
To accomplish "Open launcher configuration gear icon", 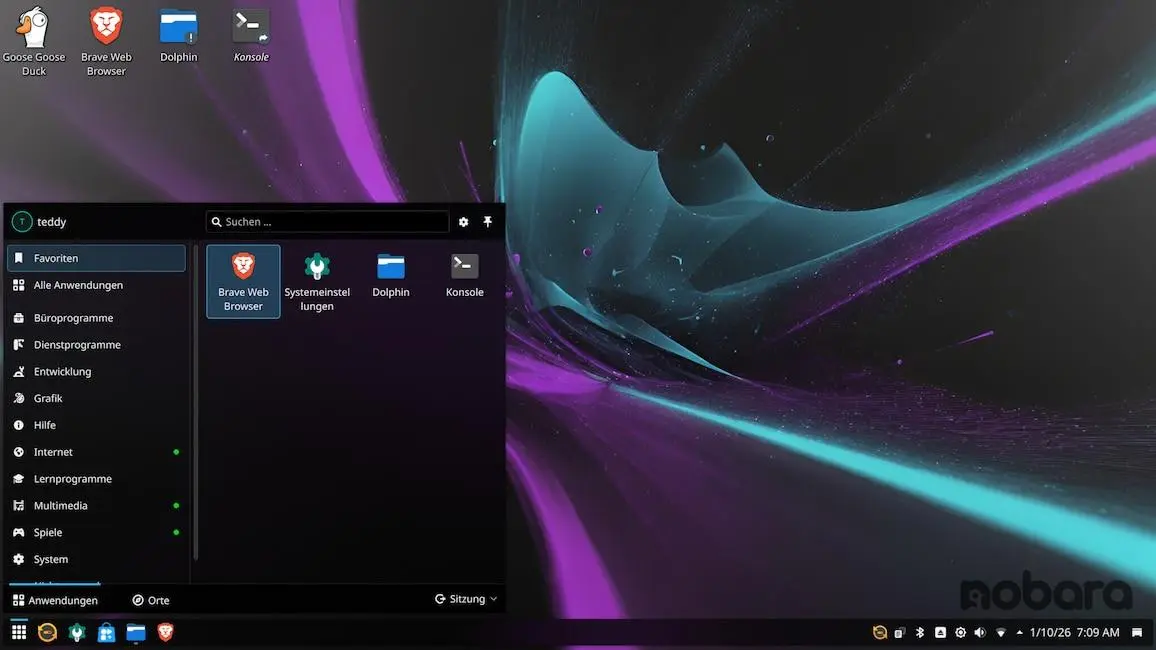I will coord(463,222).
